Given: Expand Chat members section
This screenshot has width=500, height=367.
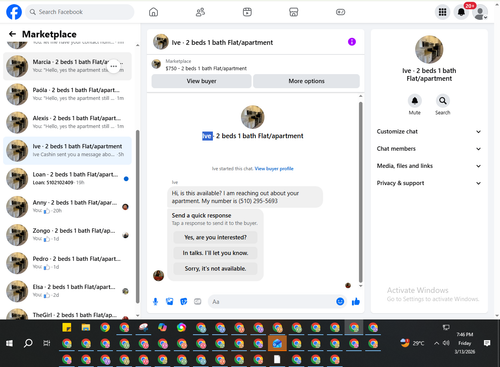Looking at the screenshot, I should (429, 149).
